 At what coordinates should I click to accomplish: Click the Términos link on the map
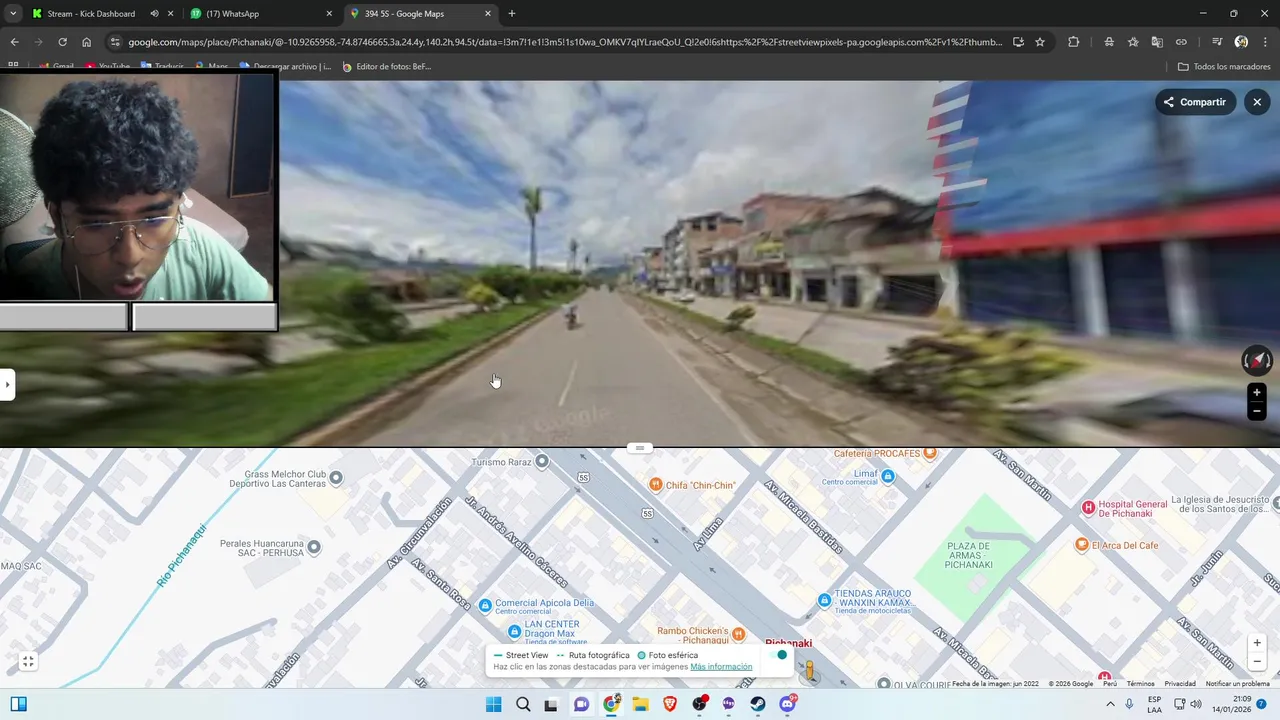[1140, 684]
